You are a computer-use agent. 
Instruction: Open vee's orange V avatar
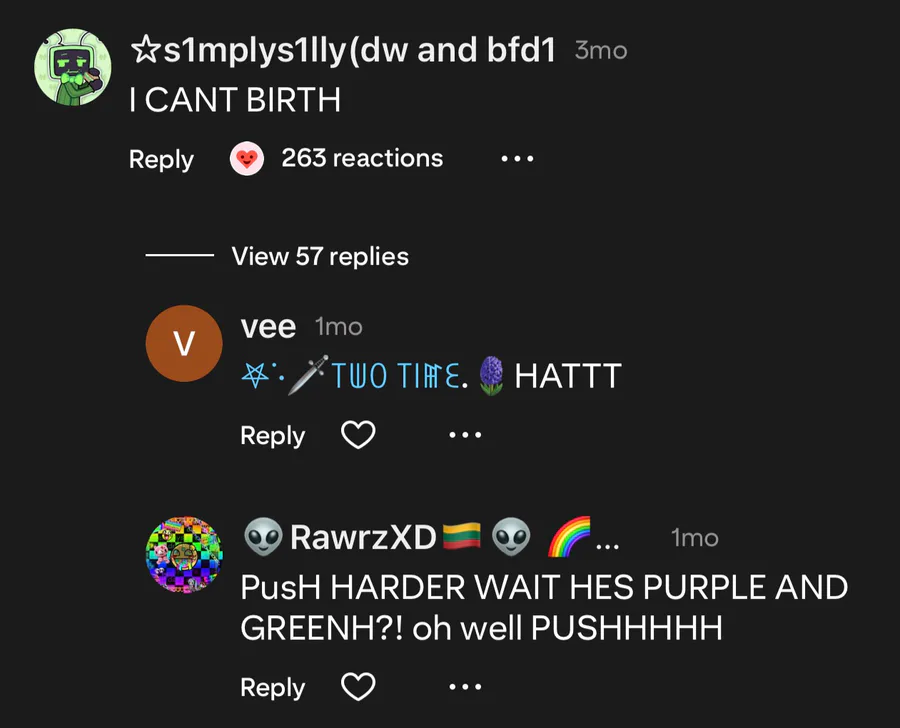click(184, 343)
